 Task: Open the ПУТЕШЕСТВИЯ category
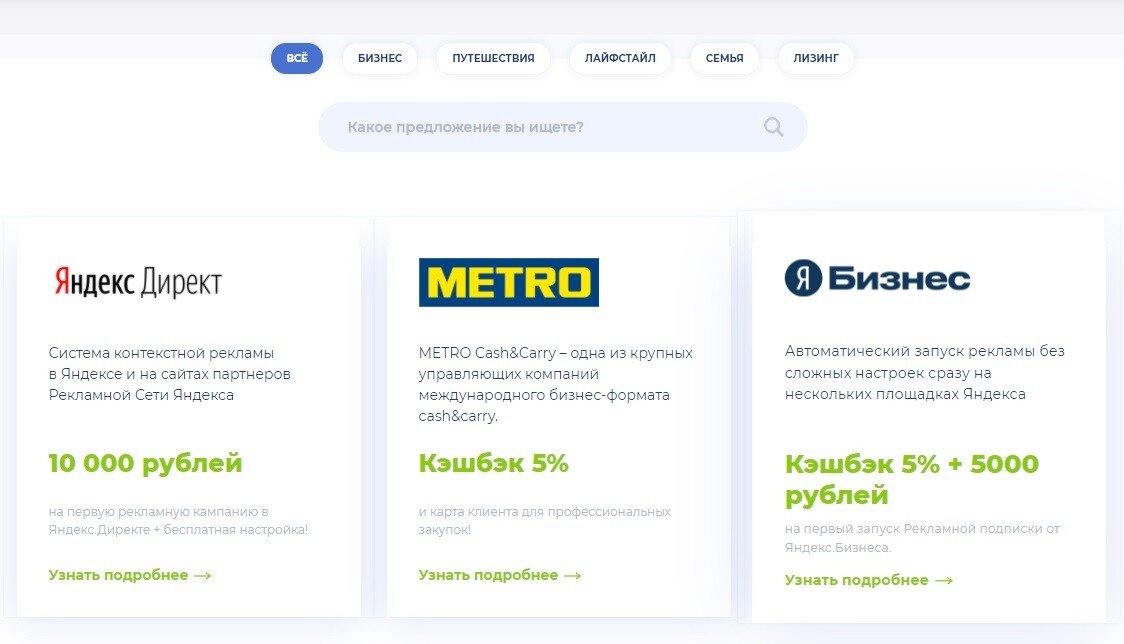click(x=493, y=58)
